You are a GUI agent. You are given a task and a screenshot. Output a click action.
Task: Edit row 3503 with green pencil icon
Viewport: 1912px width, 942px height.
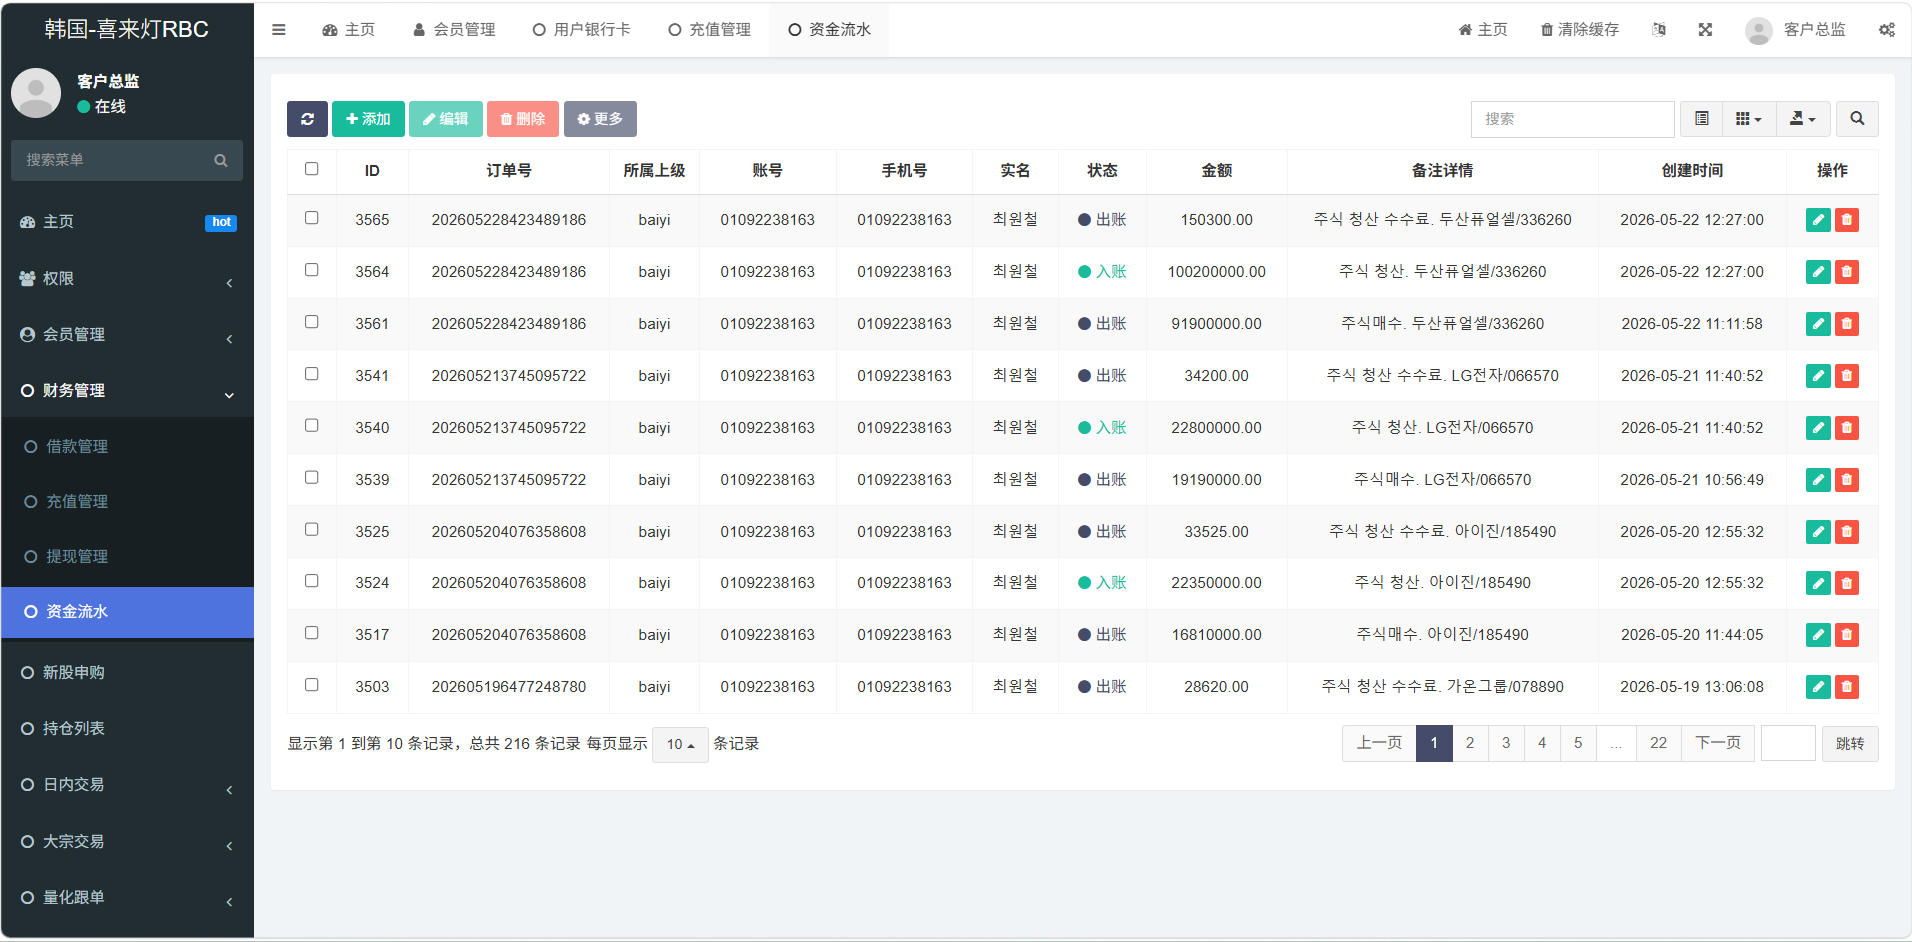(1818, 687)
